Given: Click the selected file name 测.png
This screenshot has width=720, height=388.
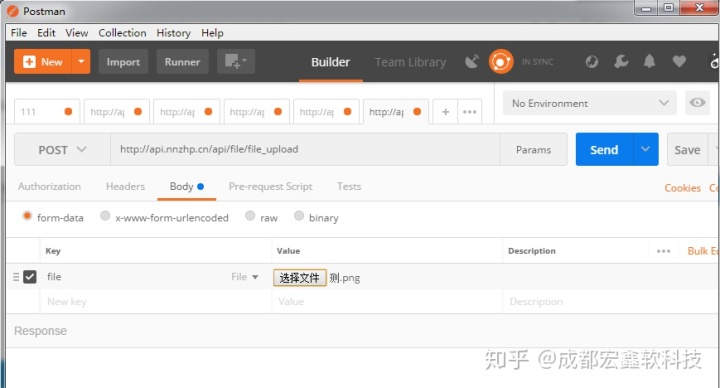Looking at the screenshot, I should tap(344, 278).
